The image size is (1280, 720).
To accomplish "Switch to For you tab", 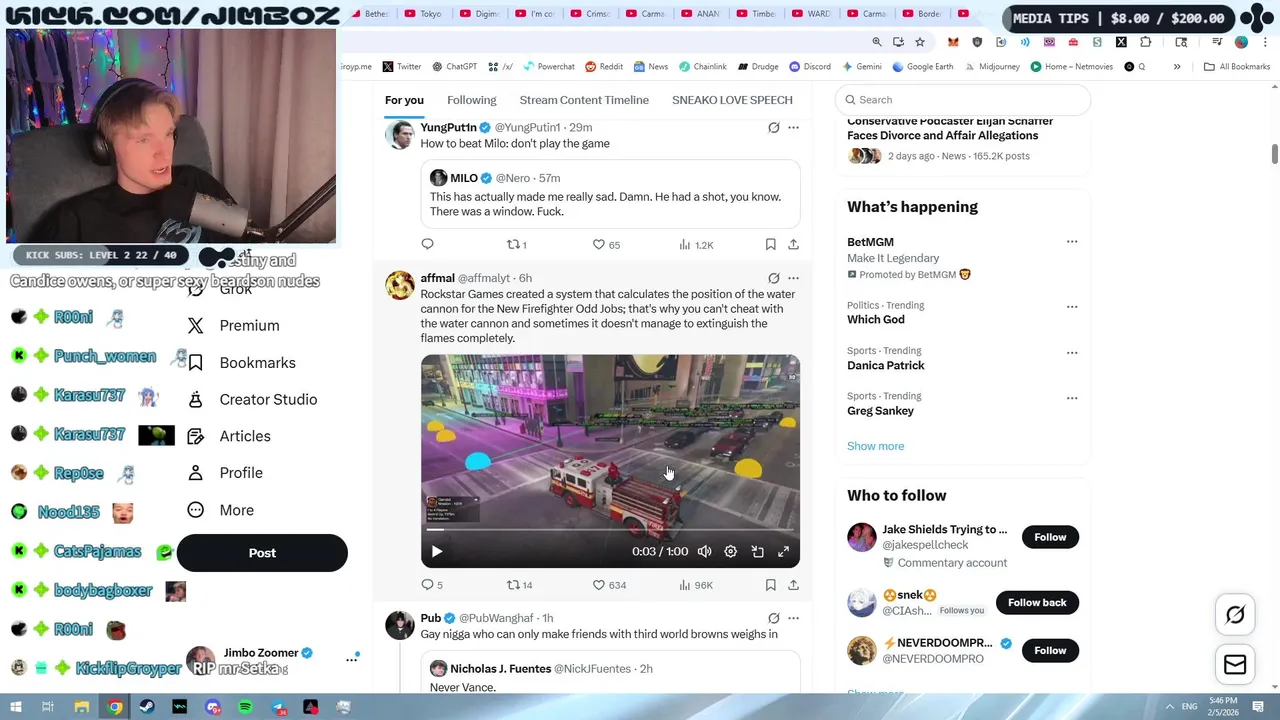I will pyautogui.click(x=404, y=100).
